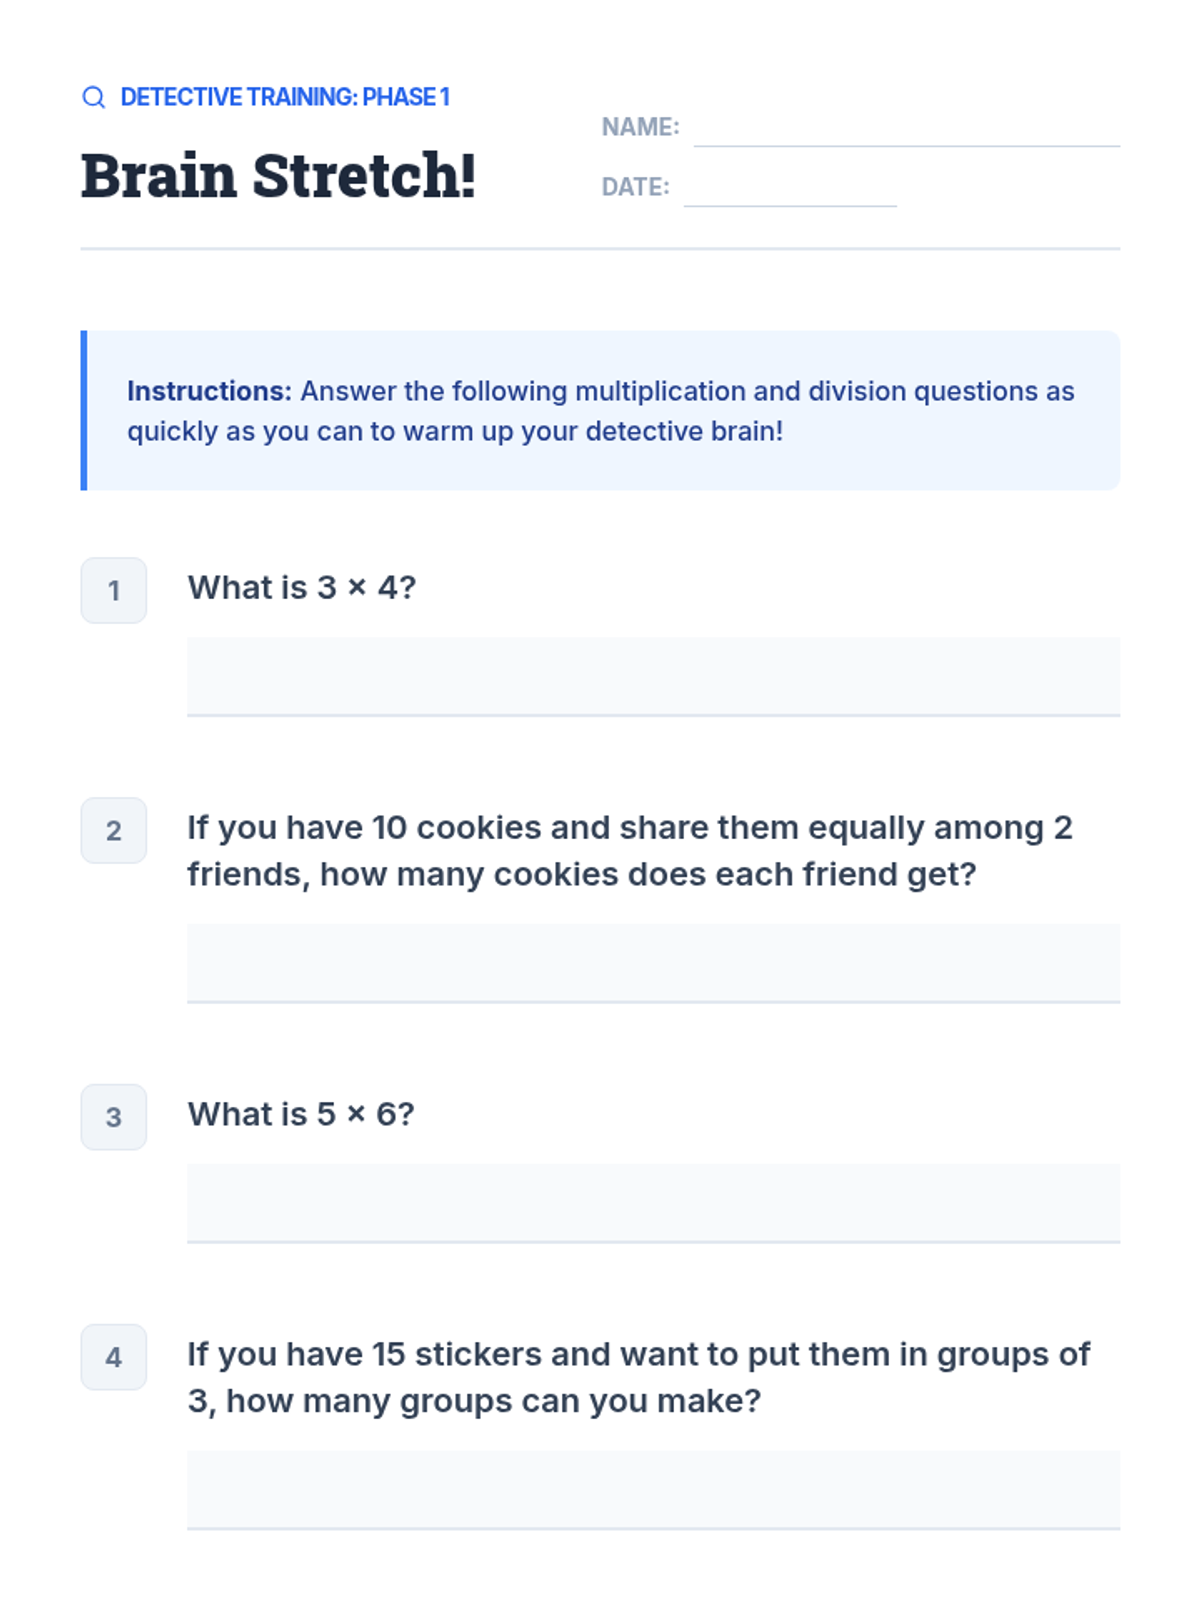Screen dimensions: 1200x1600
Task: Click the DATE: label
Action: [x=635, y=187]
